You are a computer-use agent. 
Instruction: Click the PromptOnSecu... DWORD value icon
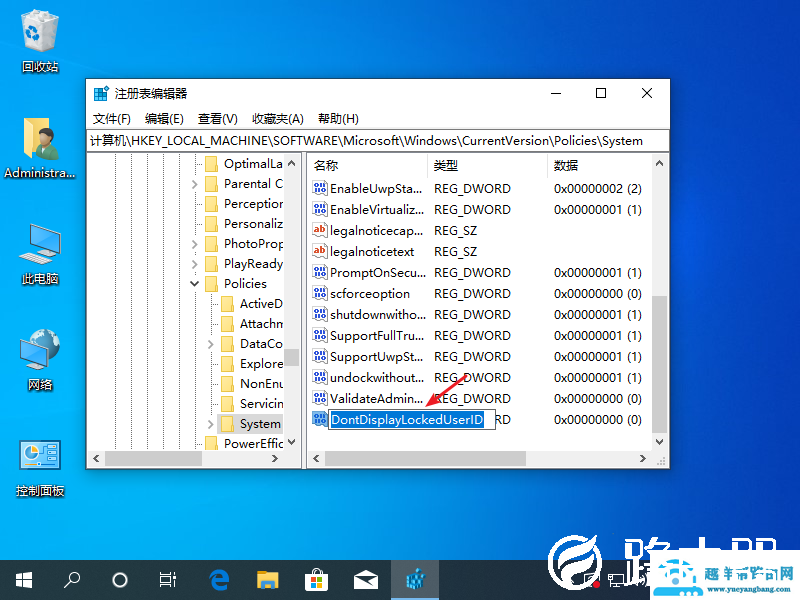click(x=319, y=272)
